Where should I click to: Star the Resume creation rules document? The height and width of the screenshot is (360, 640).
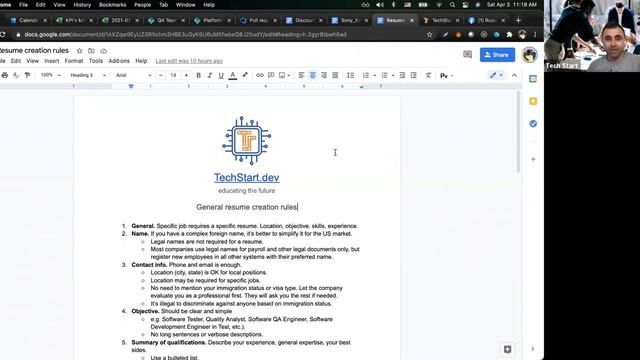[80, 51]
